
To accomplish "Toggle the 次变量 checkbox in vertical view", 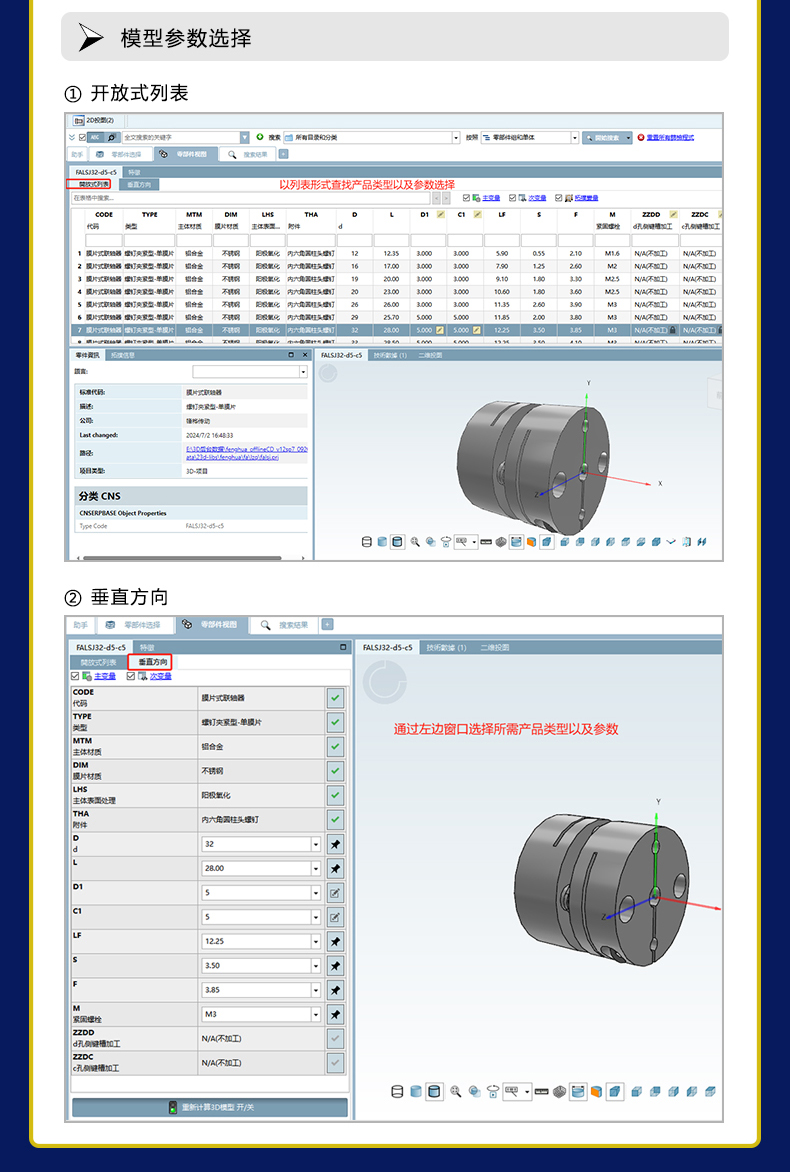I will pos(131,676).
